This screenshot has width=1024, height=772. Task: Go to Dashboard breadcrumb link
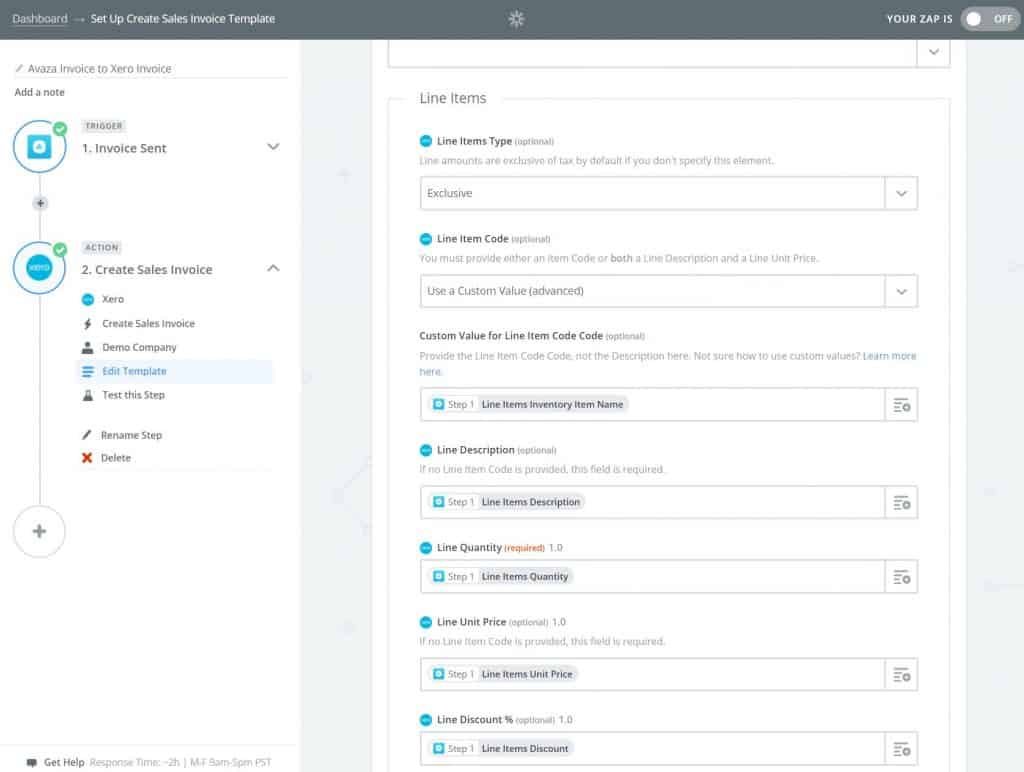tap(40, 19)
